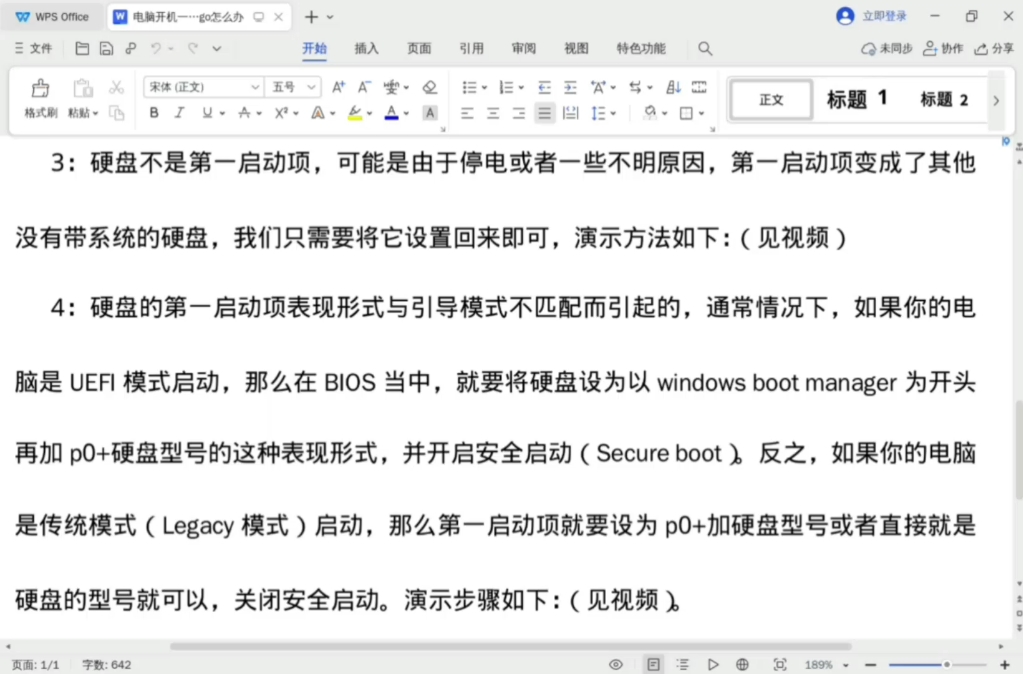Clear formatting with the eraser icon
This screenshot has width=1023, height=674.
(429, 87)
